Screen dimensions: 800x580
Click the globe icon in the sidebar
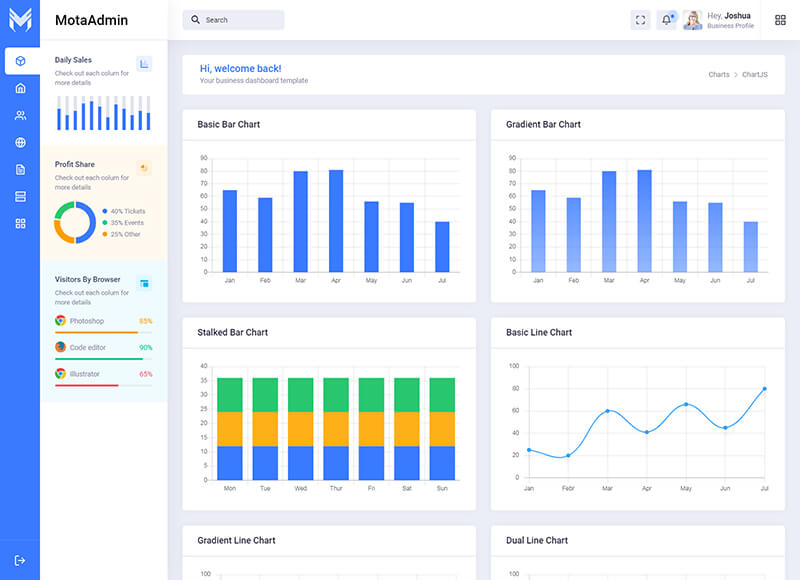coord(20,142)
